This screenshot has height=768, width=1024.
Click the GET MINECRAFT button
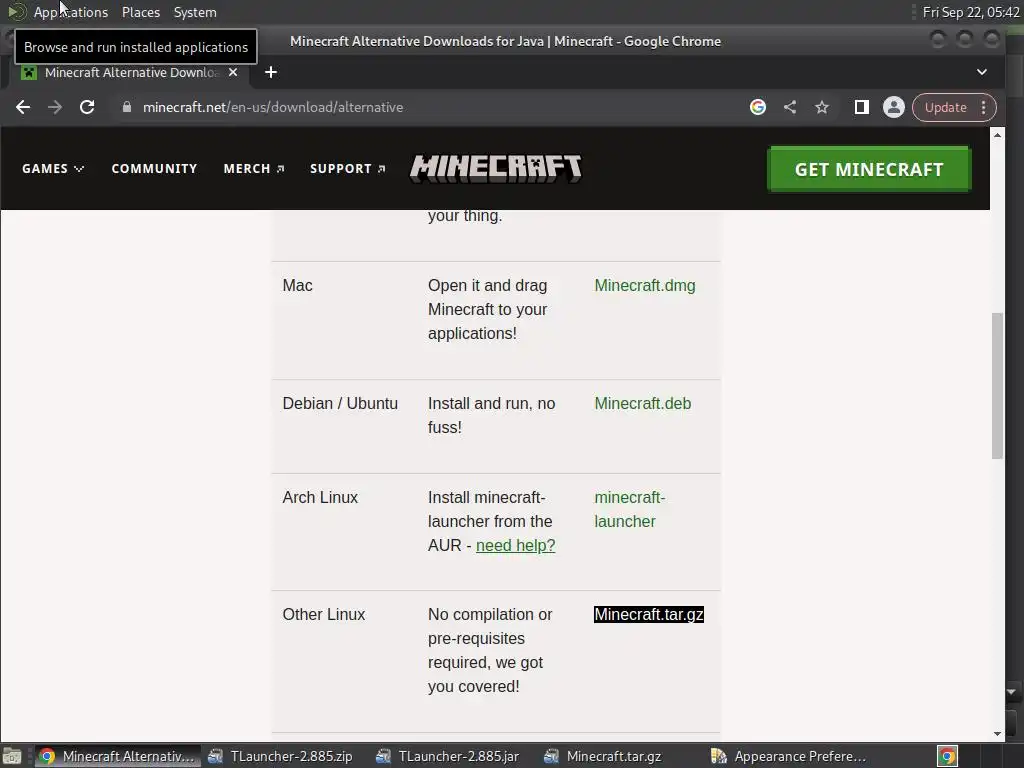[869, 169]
